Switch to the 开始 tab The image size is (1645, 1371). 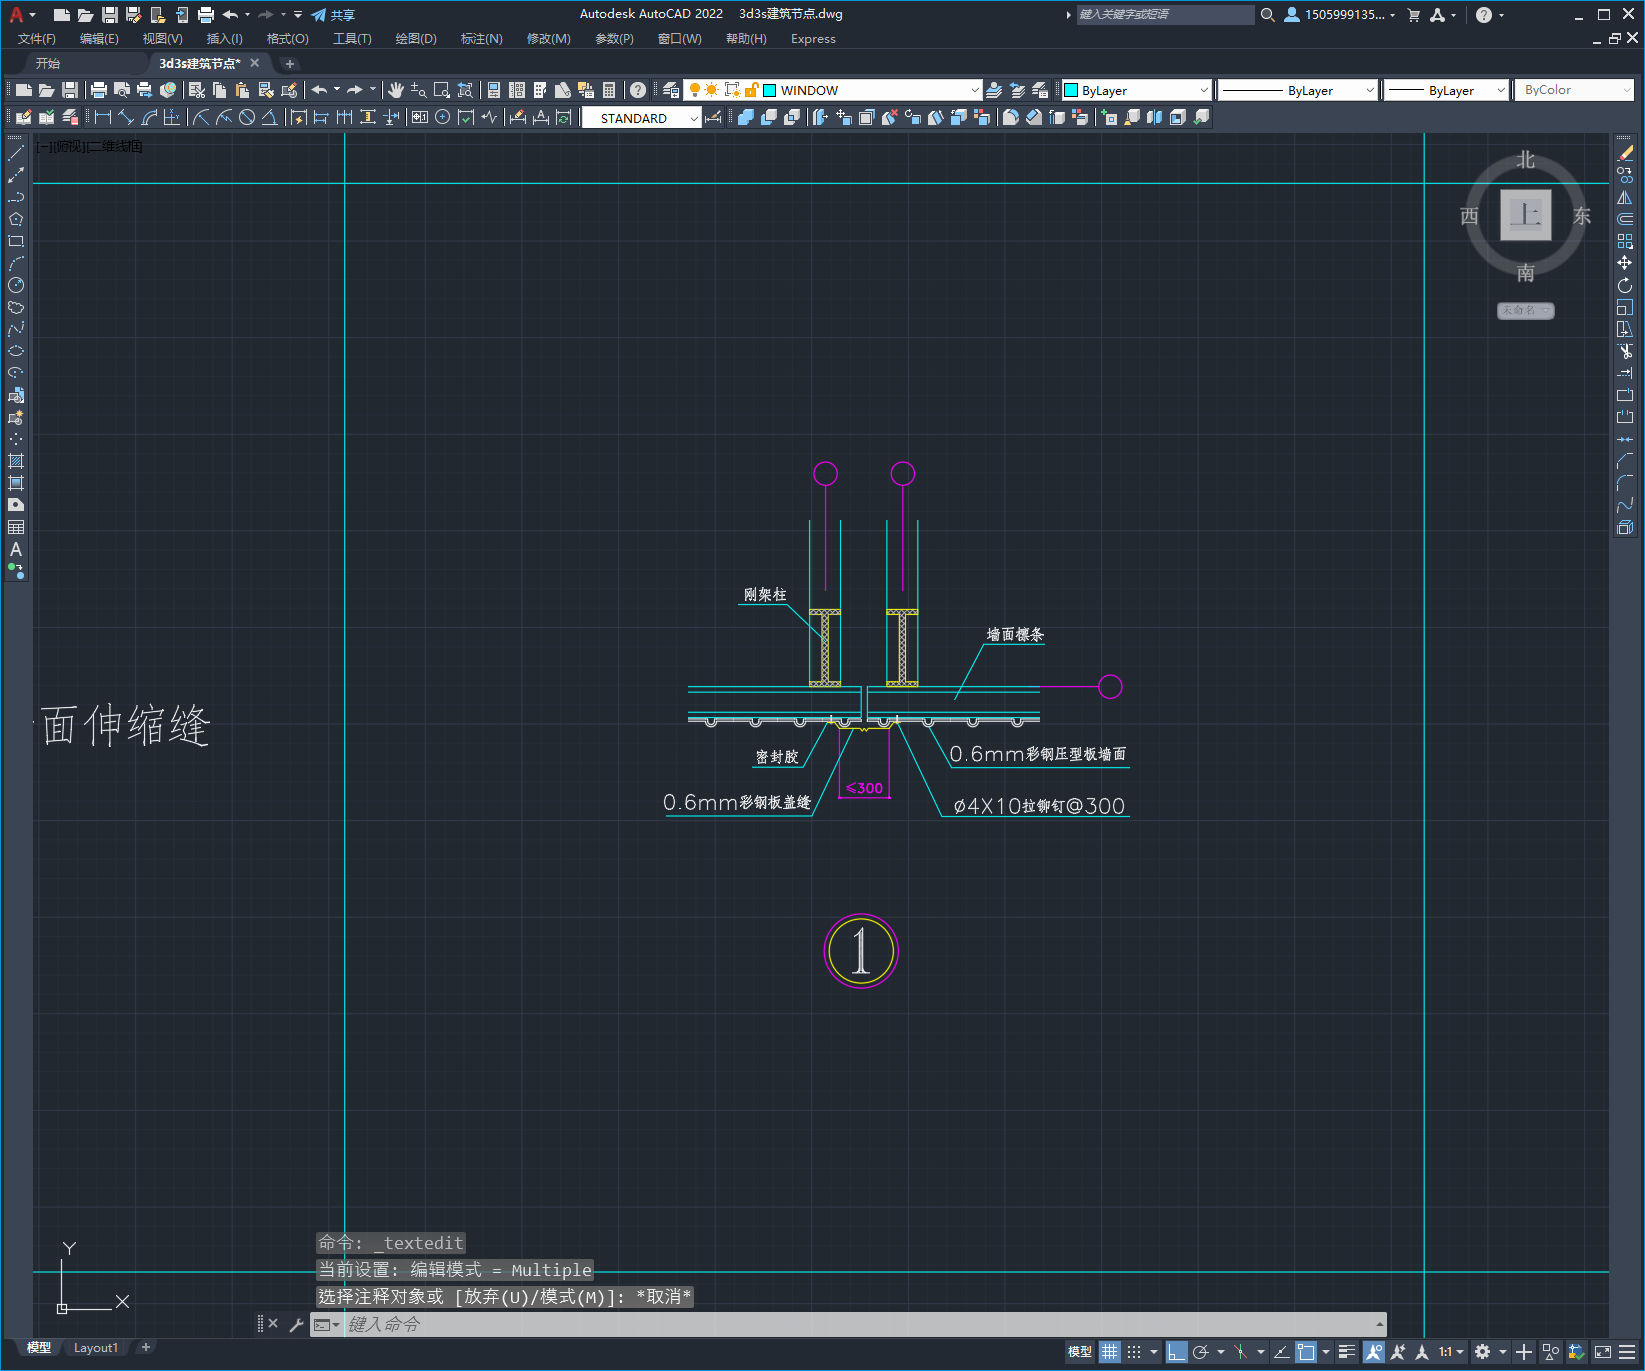pyautogui.click(x=48, y=63)
